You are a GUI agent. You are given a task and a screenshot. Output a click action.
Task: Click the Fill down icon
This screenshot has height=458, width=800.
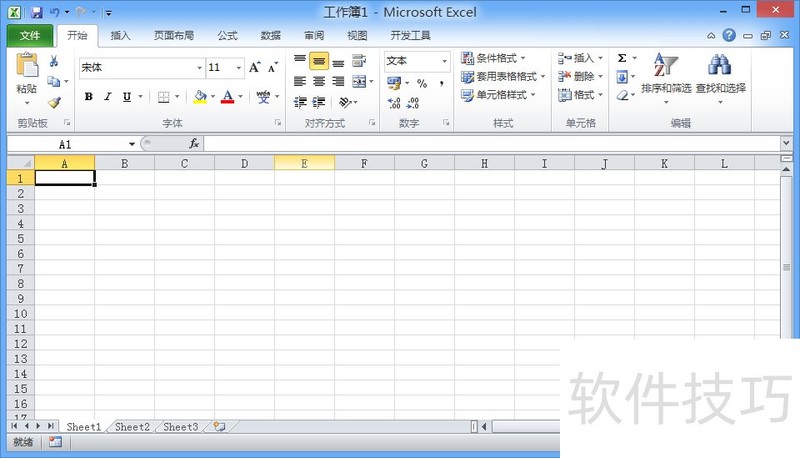pos(622,77)
